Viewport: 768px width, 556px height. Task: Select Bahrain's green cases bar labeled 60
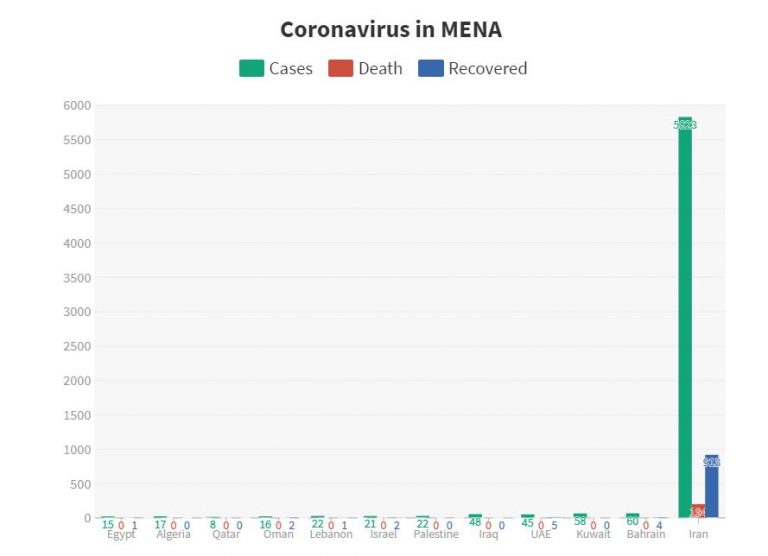point(633,515)
